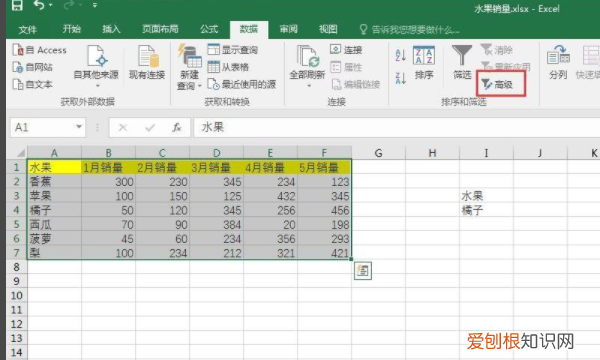Click the 全部刷新 icon

point(307,57)
